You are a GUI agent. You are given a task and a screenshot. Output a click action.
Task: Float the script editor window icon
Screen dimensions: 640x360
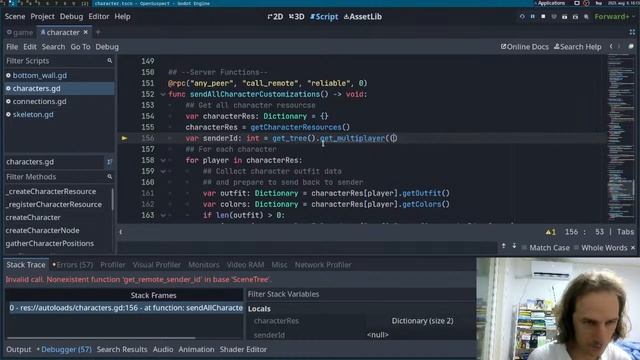click(x=631, y=47)
